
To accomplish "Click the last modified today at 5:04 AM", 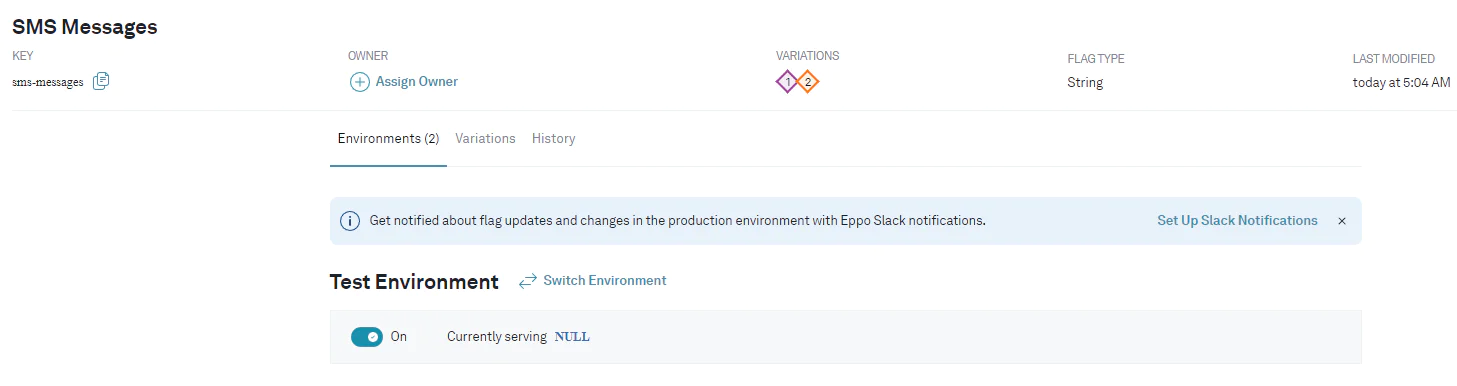I will click(1401, 83).
